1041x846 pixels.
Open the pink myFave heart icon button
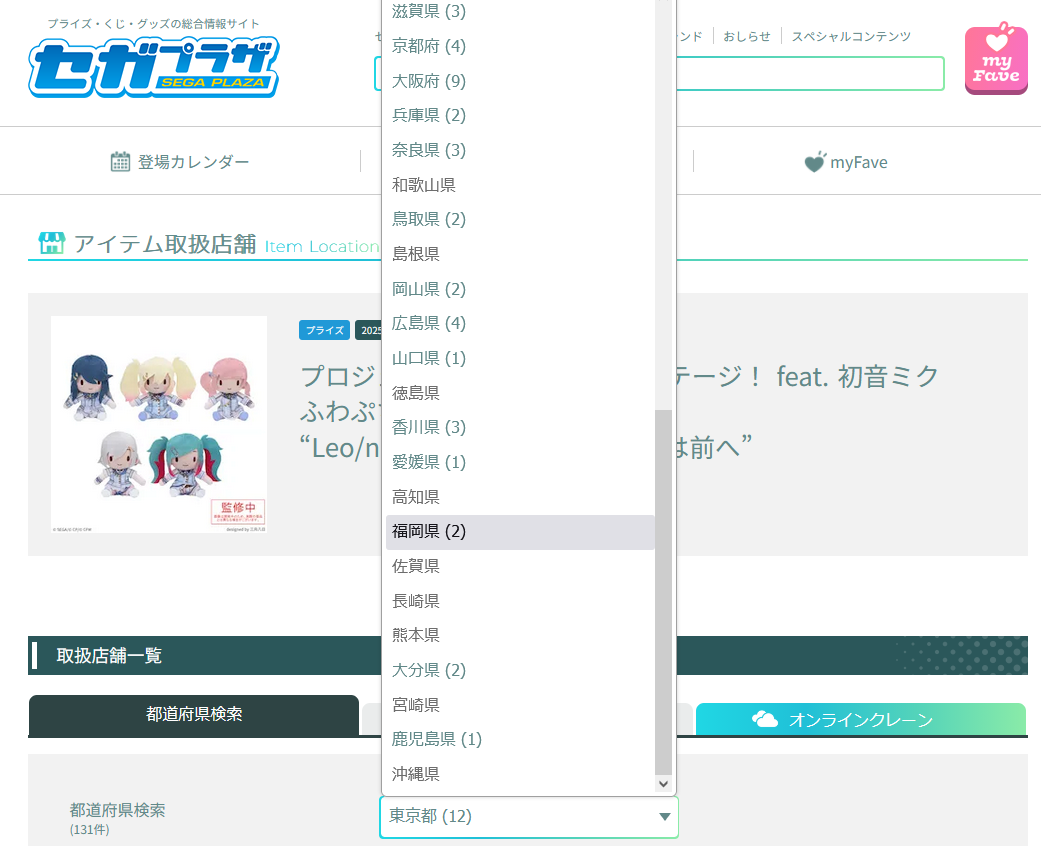995,60
